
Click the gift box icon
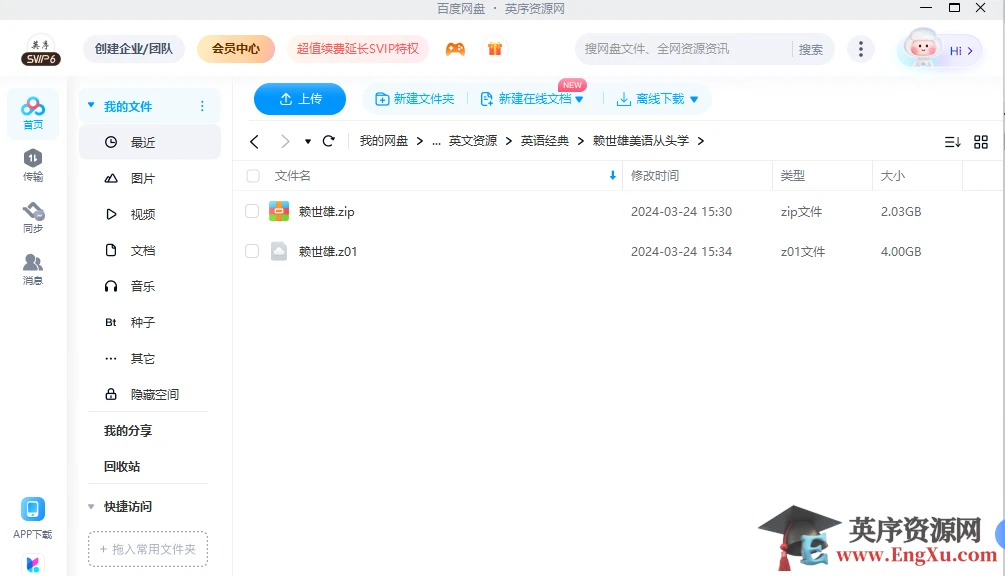pos(495,49)
